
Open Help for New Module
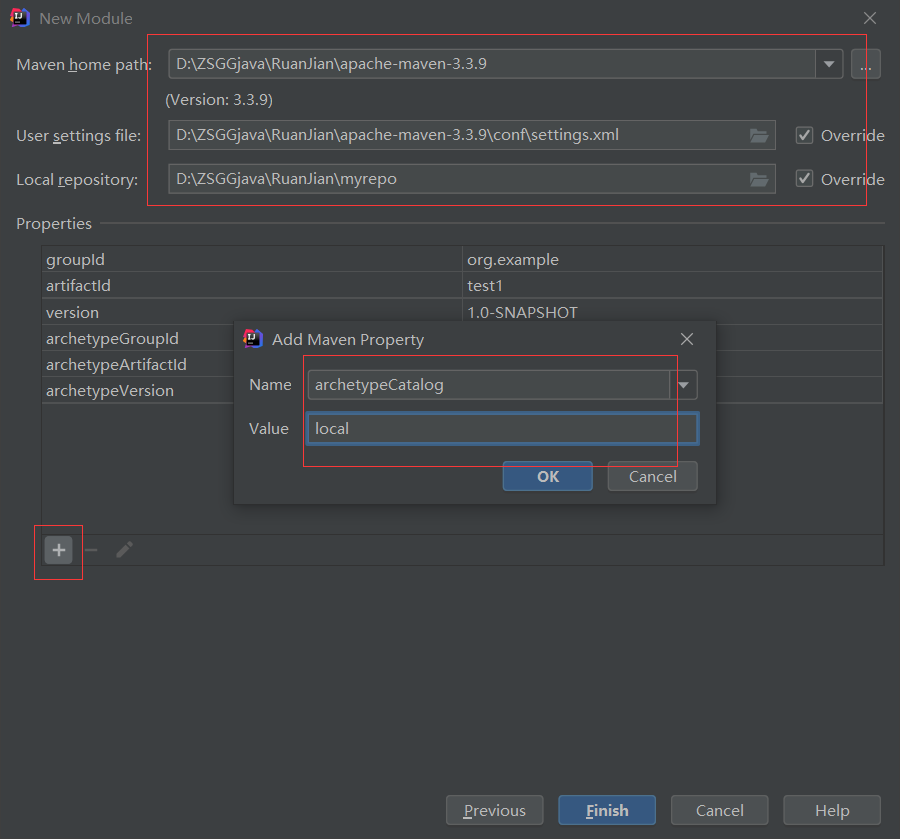[x=832, y=810]
